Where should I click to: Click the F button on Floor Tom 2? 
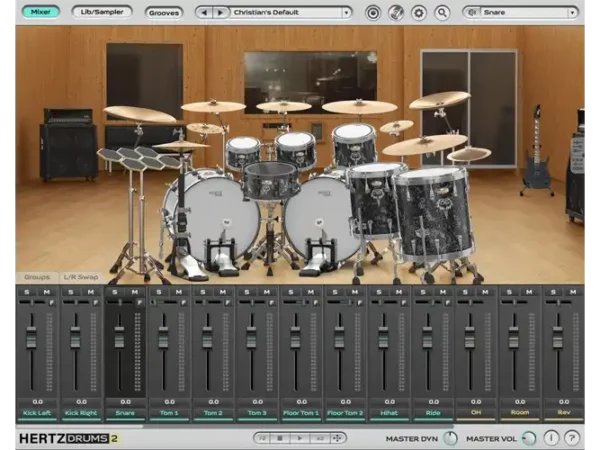pyautogui.click(x=360, y=303)
